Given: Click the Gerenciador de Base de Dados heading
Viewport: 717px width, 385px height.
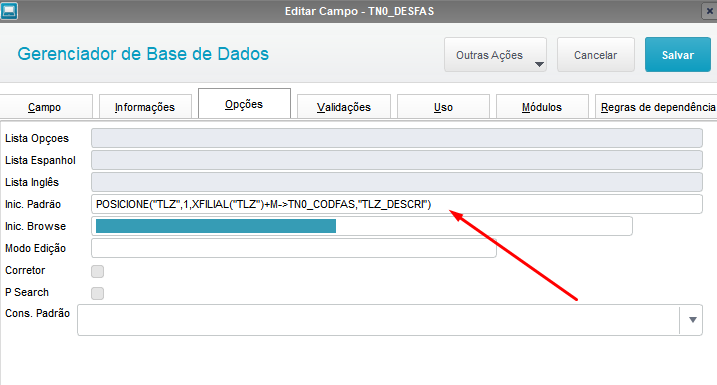Looking at the screenshot, I should (x=143, y=54).
